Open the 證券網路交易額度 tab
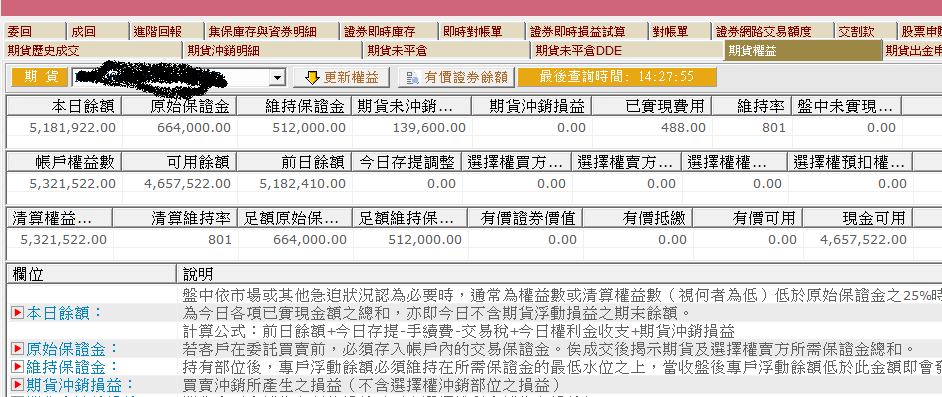 coord(774,31)
